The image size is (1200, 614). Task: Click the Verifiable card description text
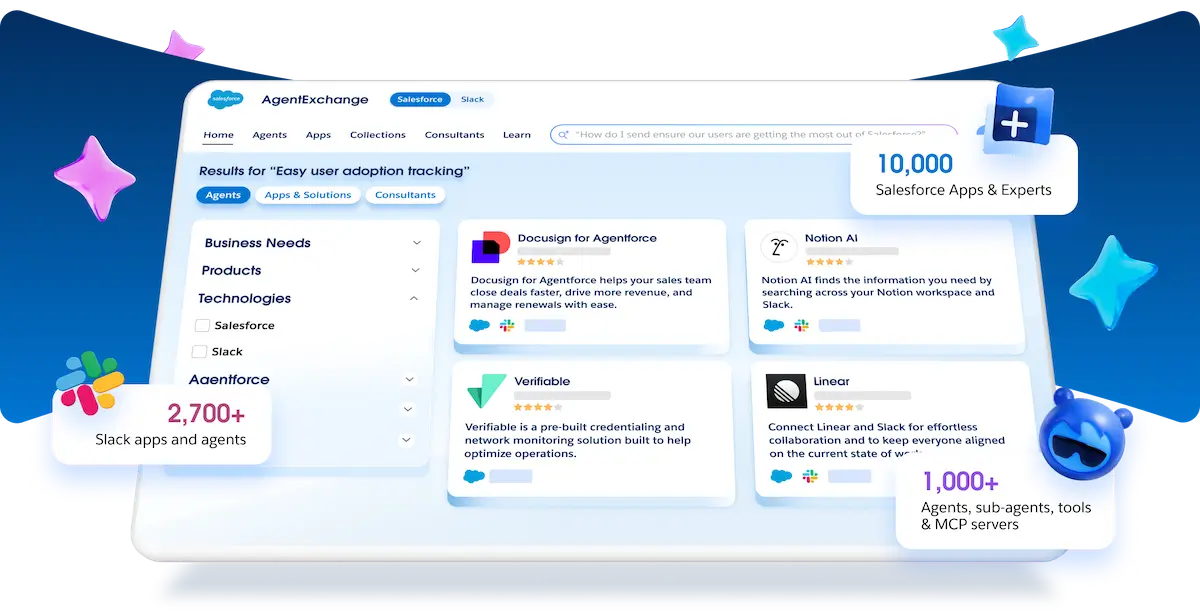pyautogui.click(x=577, y=440)
